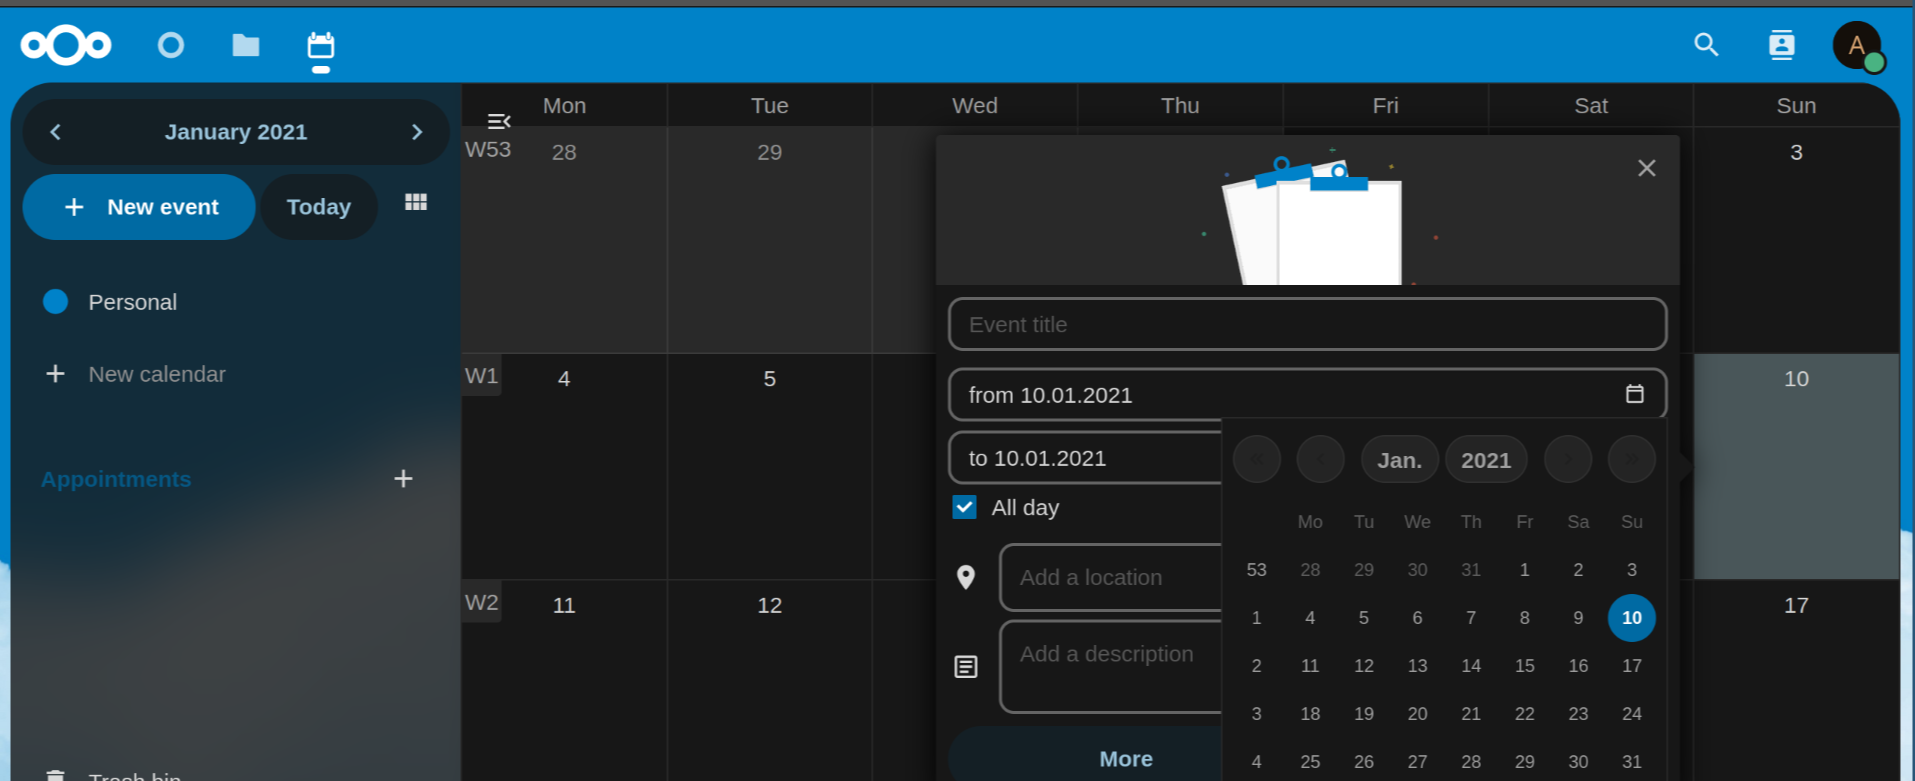Click Sunday 3 cell in calendar grid
This screenshot has width=1915, height=781.
click(x=1797, y=240)
